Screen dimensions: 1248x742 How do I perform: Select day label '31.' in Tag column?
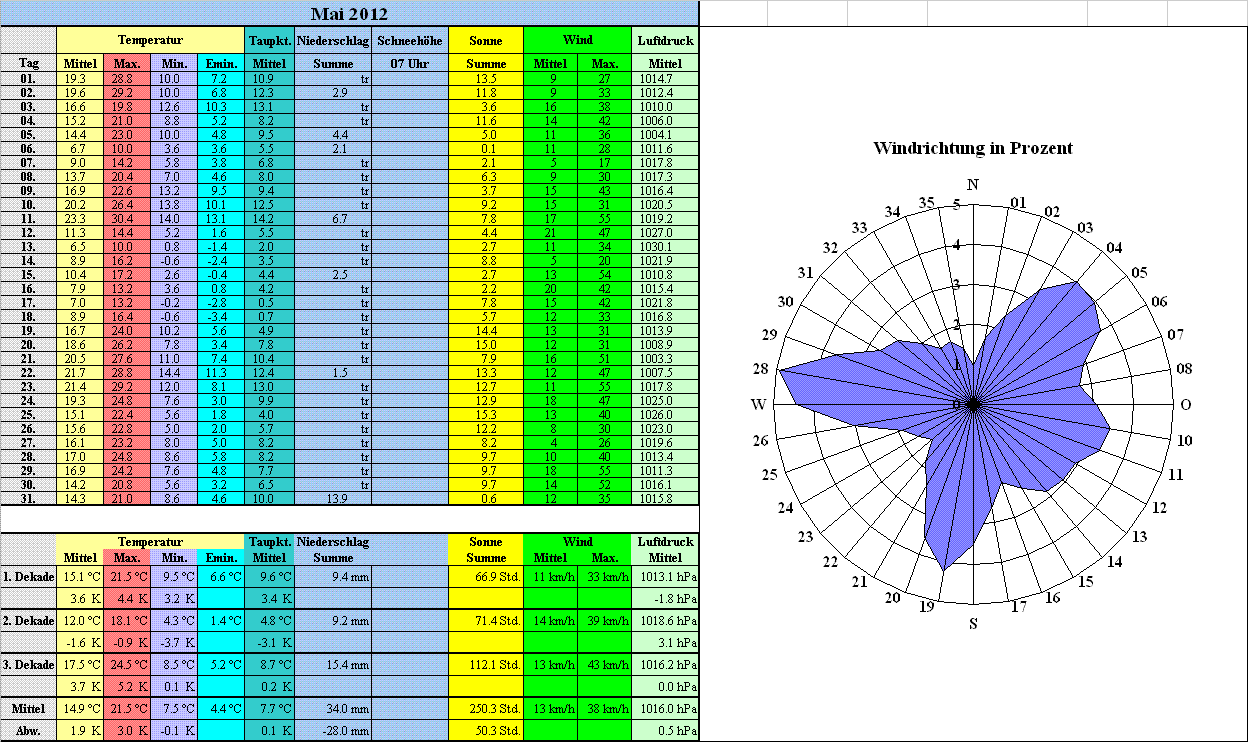point(29,498)
